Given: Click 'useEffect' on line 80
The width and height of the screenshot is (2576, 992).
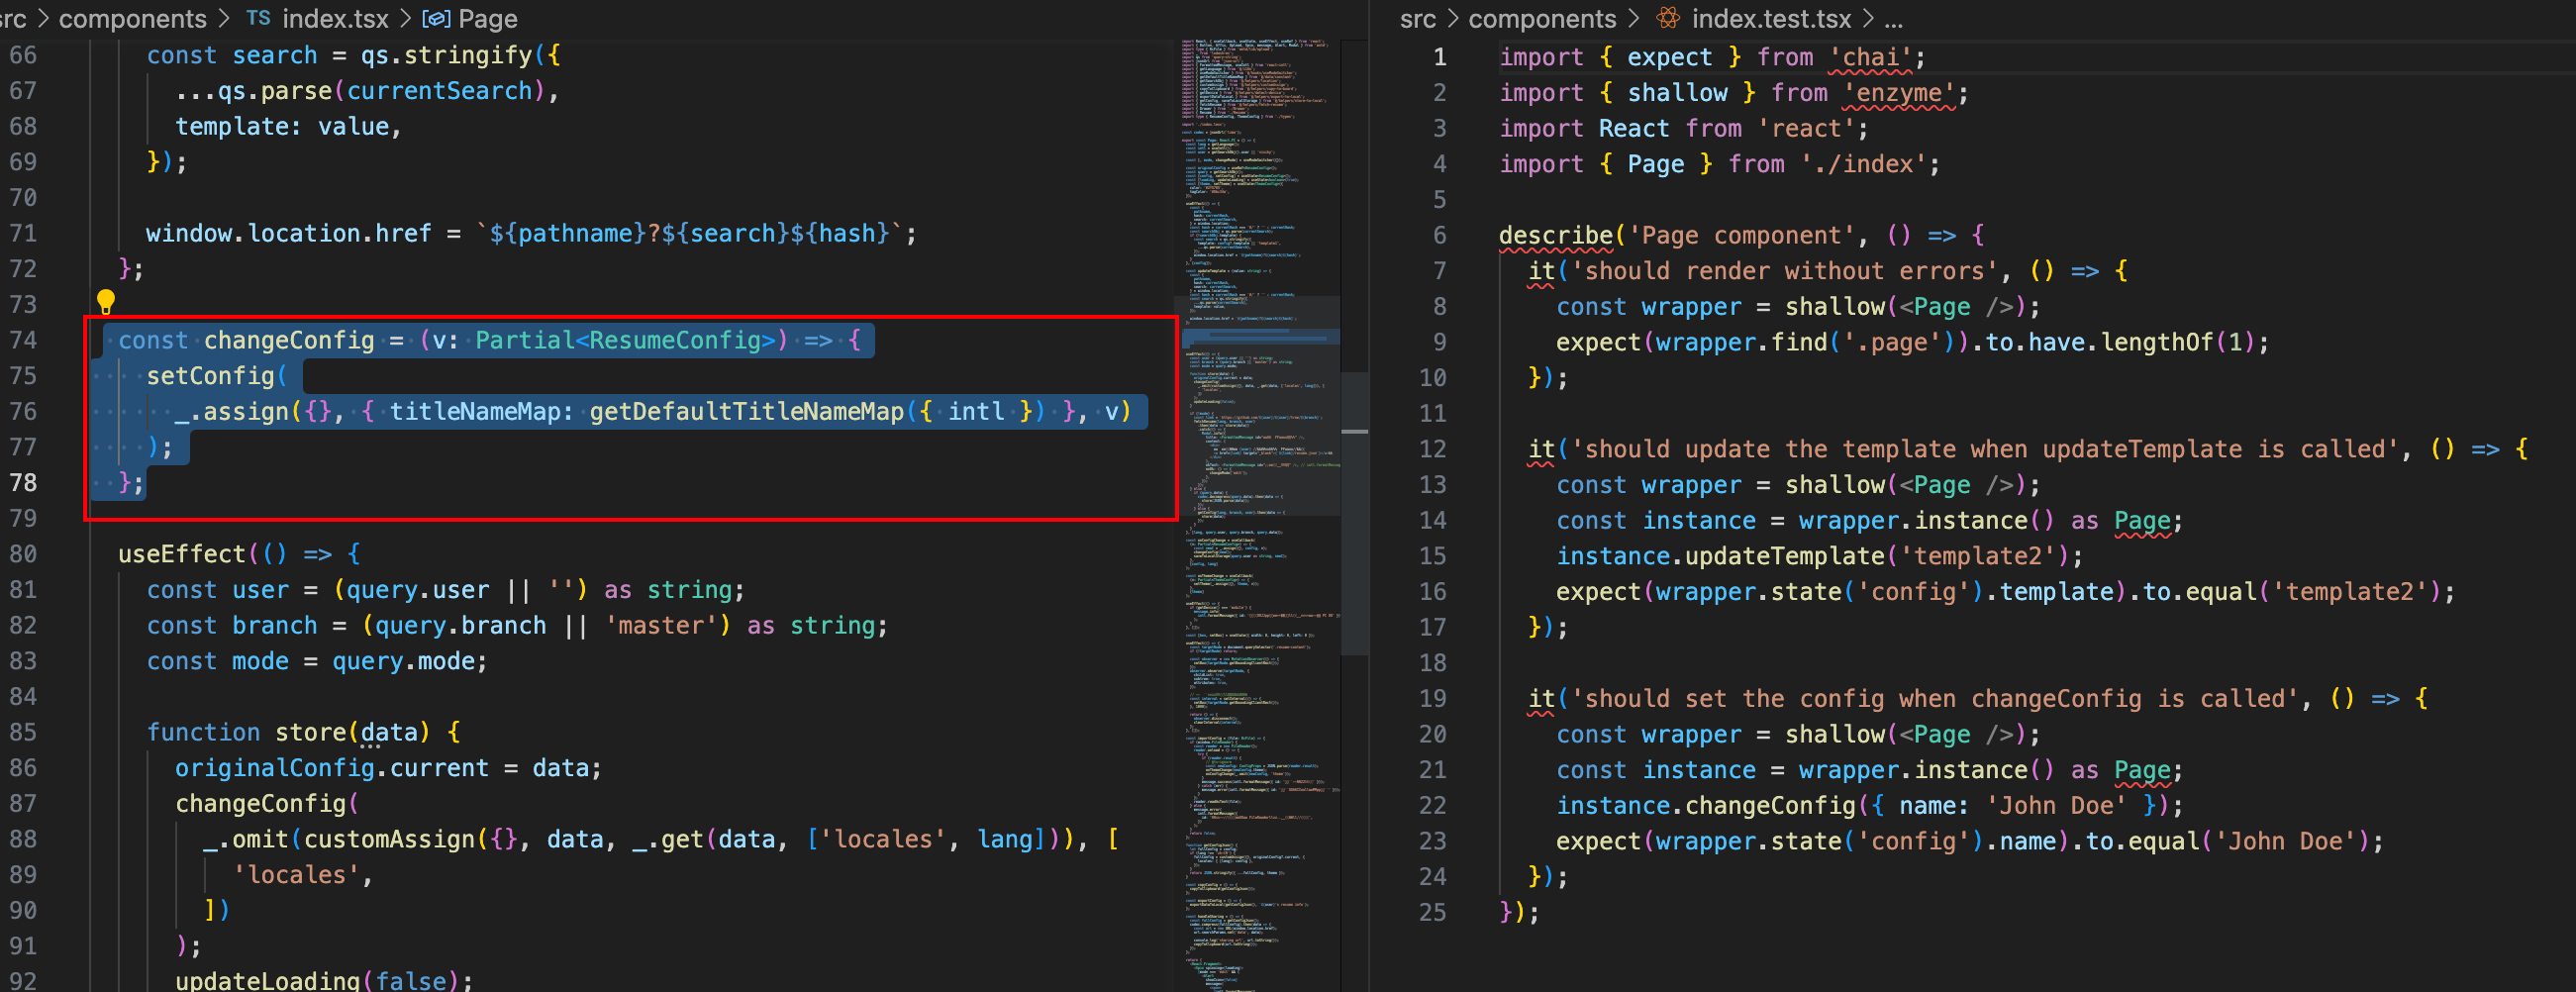Looking at the screenshot, I should click(182, 554).
